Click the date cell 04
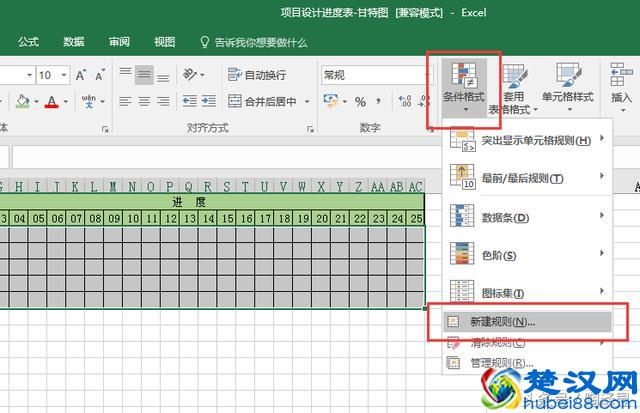Viewport: 640px width, 413px height. (19, 218)
